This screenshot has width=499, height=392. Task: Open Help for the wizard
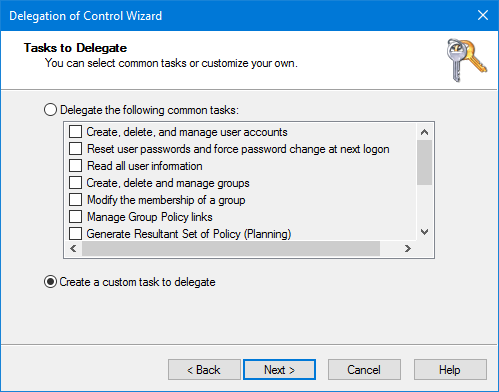click(450, 370)
